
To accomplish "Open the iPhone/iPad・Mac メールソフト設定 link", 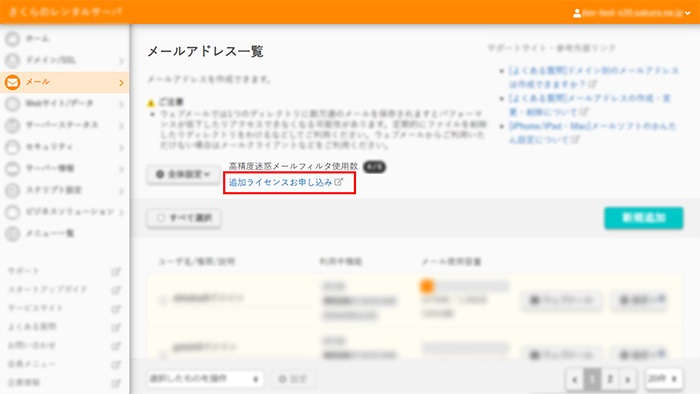I will [593, 133].
